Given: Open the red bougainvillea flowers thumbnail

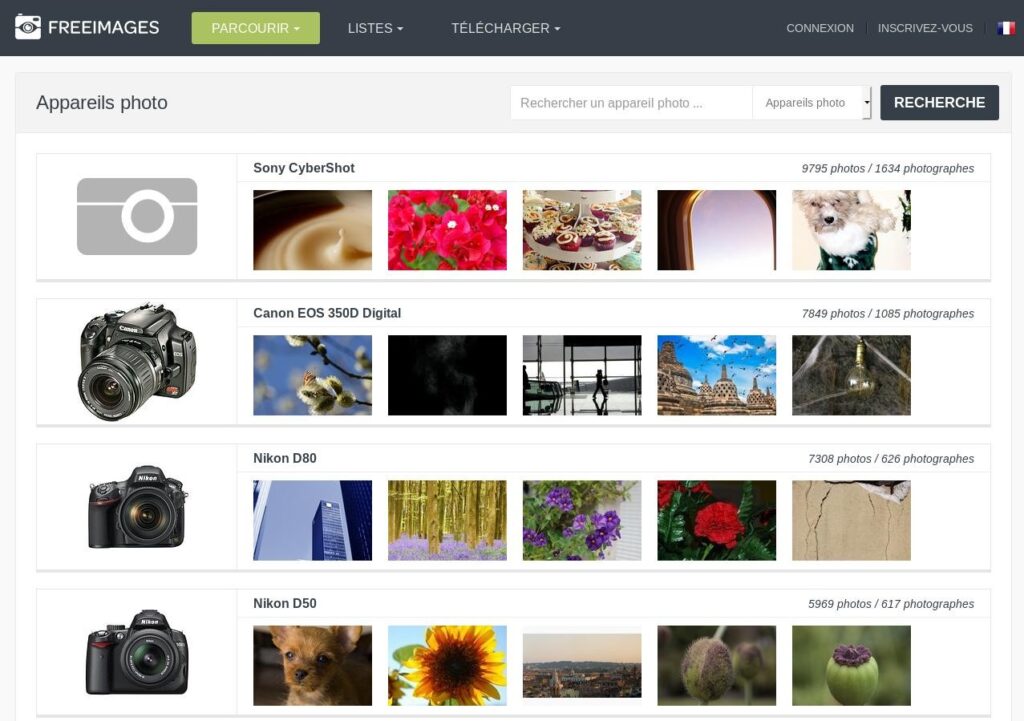Looking at the screenshot, I should 447,230.
